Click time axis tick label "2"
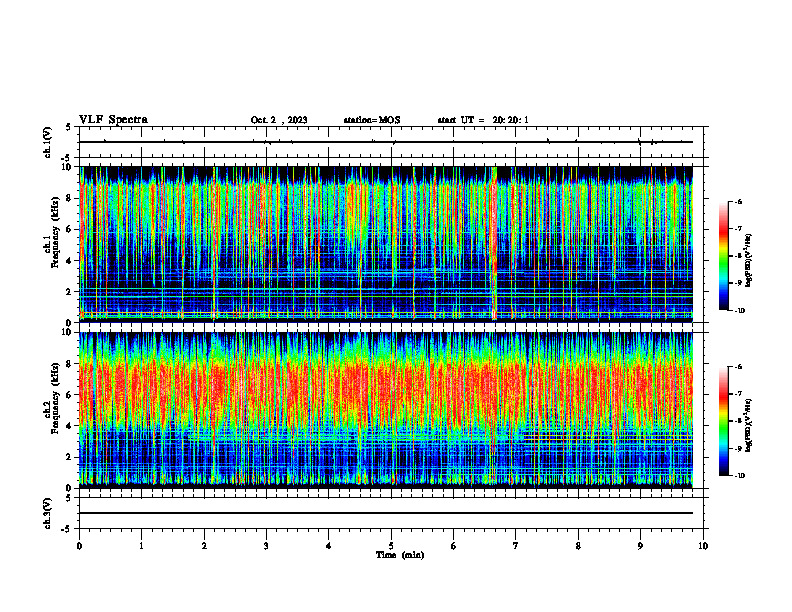792x612 pixels. coord(204,546)
